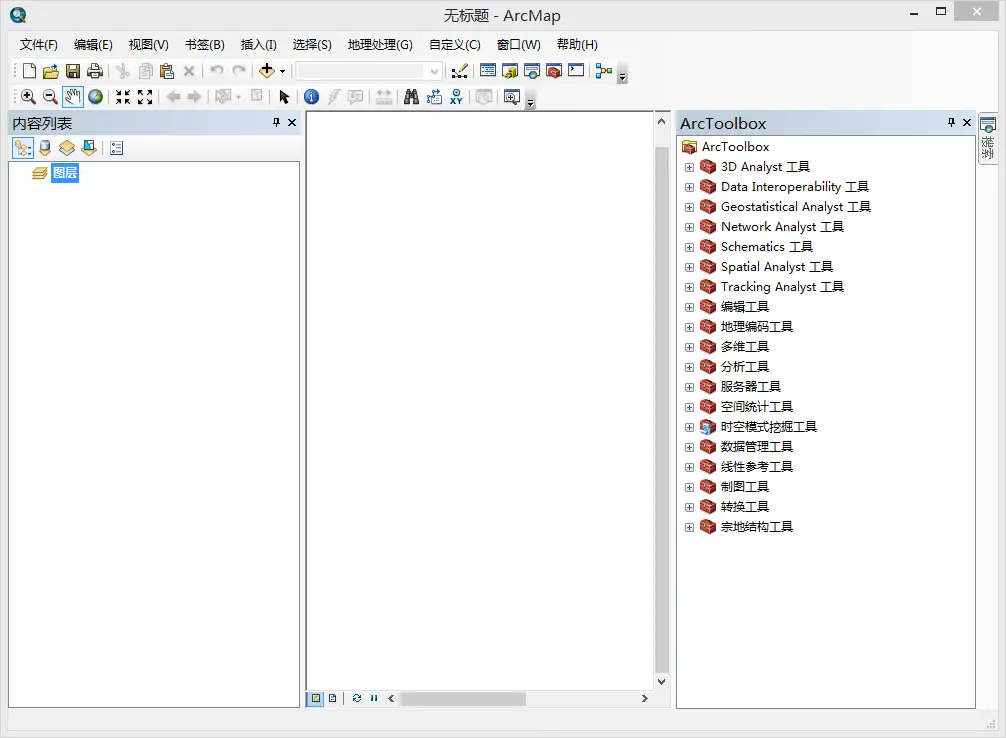Close the 内容列表 panel
This screenshot has height=738, width=1006.
coord(292,123)
